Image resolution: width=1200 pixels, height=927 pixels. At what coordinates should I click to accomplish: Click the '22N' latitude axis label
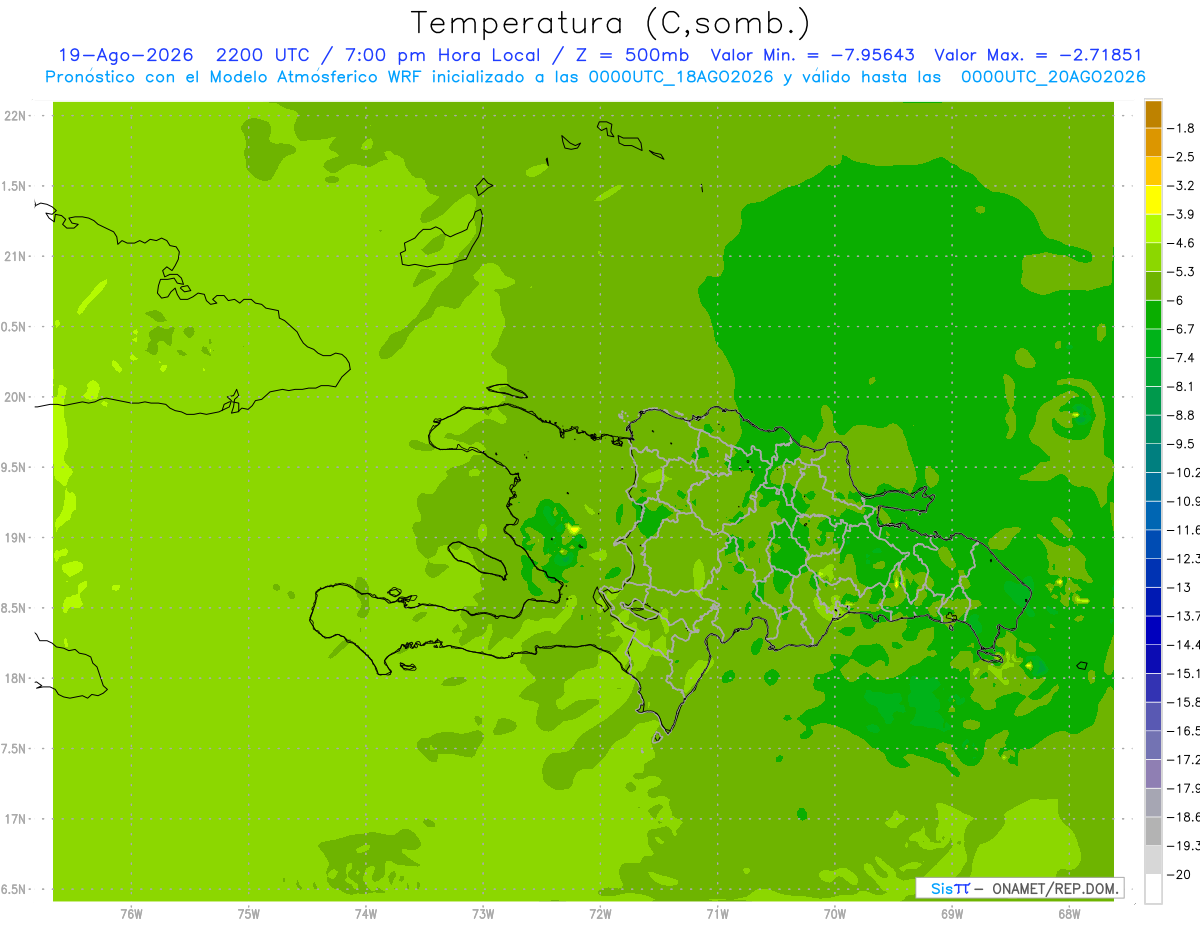point(14,116)
